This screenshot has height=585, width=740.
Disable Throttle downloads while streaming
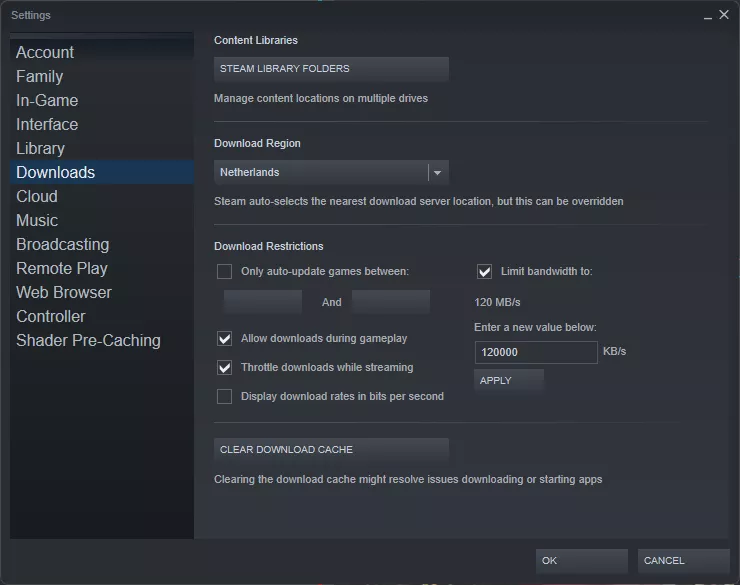224,368
